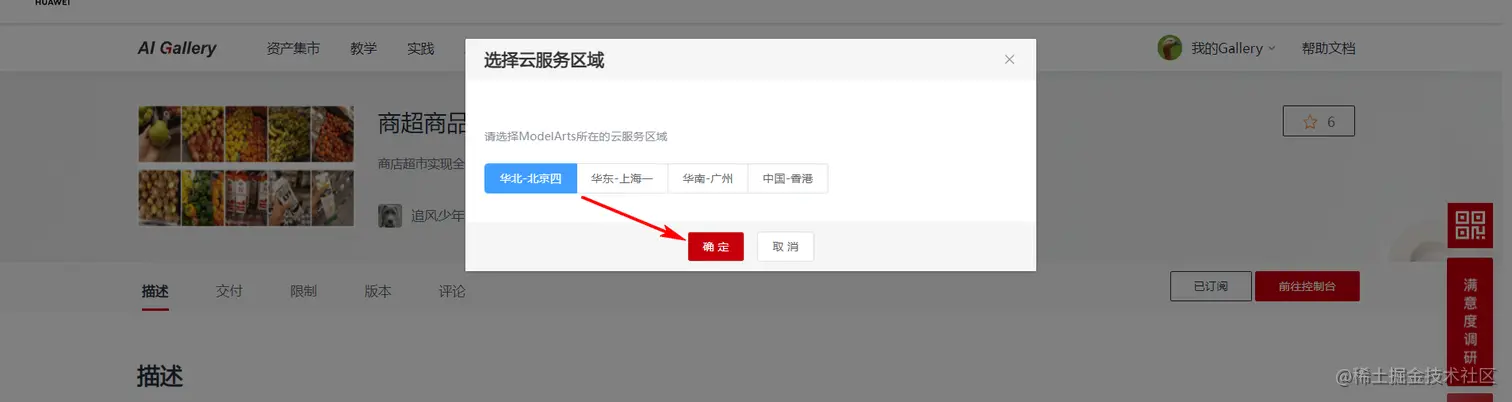Open the 实践 menu

pyautogui.click(x=421, y=48)
